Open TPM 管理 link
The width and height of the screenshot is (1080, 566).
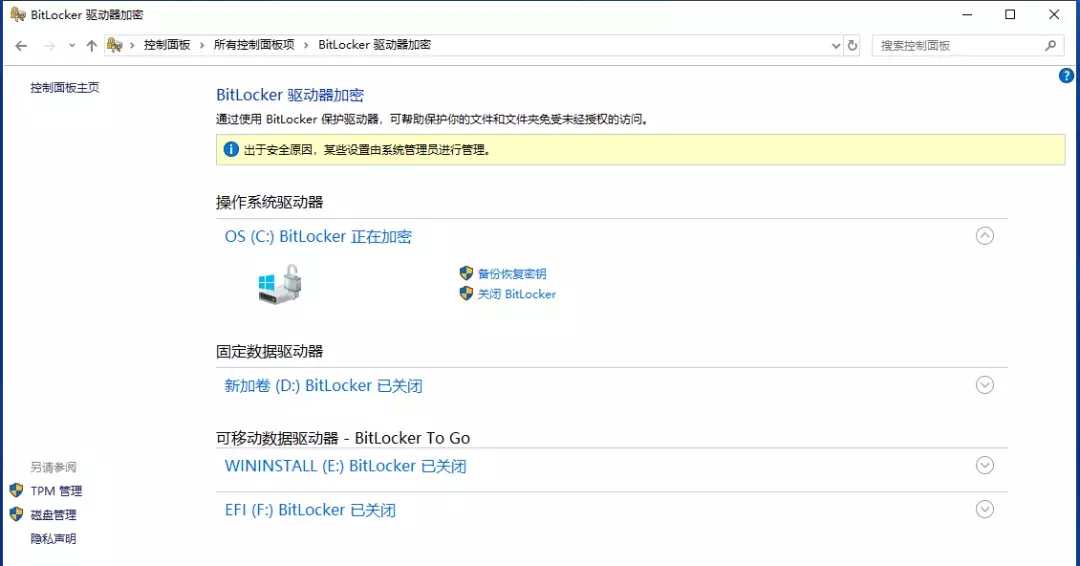[x=56, y=491]
